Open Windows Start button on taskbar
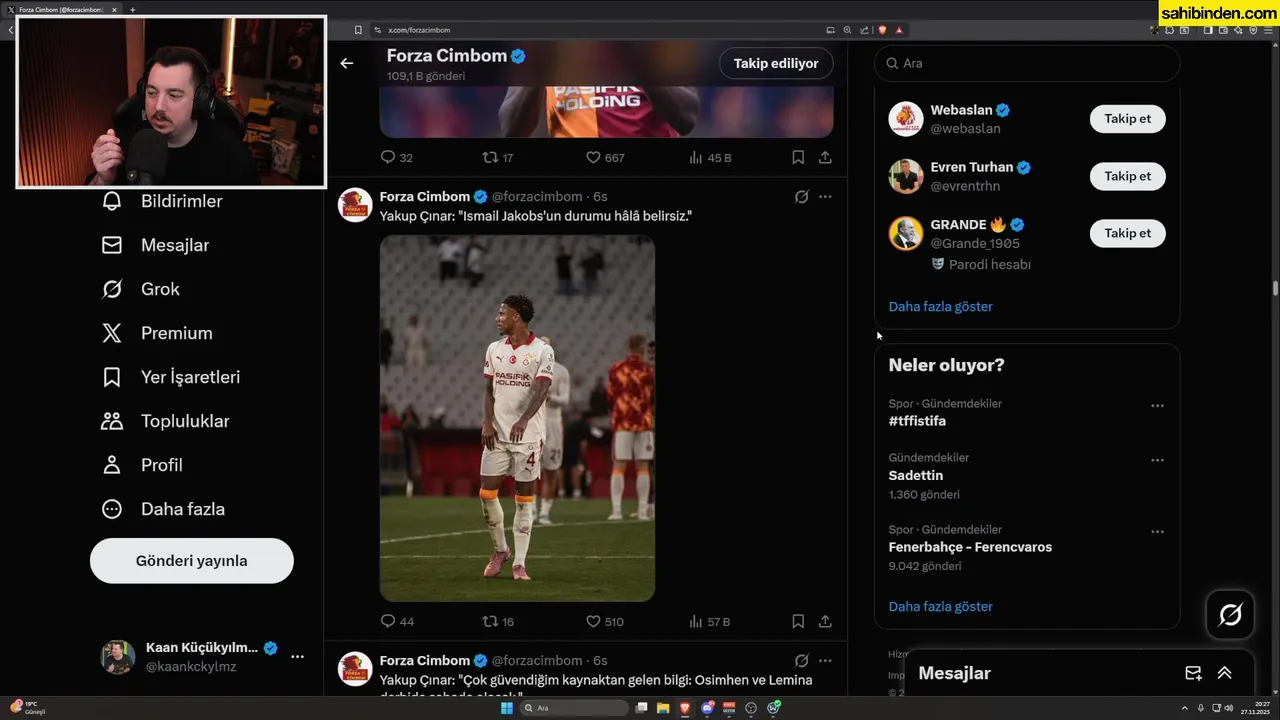The image size is (1280, 720). click(x=506, y=708)
